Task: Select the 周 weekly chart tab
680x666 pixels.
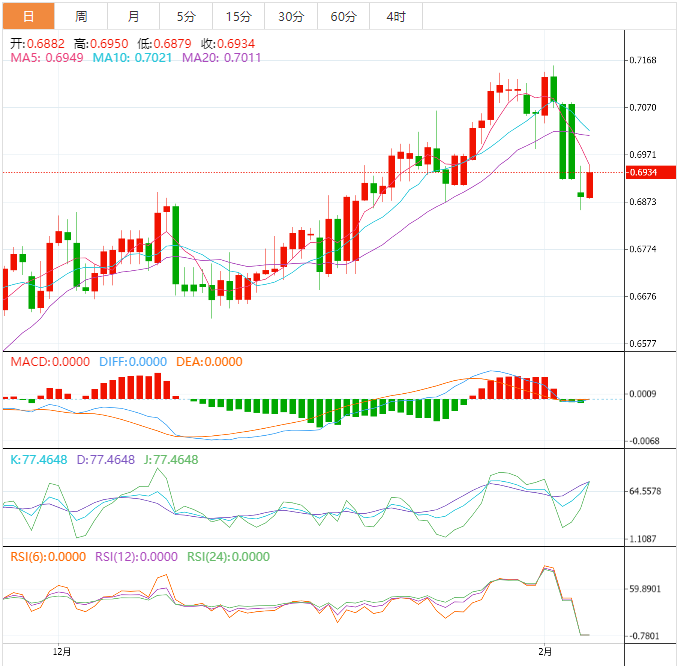Action: [x=81, y=16]
